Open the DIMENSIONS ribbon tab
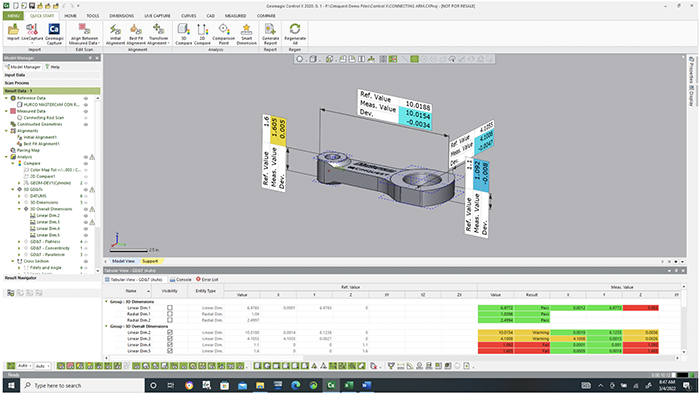Viewport: 700px width, 394px height. click(x=121, y=16)
